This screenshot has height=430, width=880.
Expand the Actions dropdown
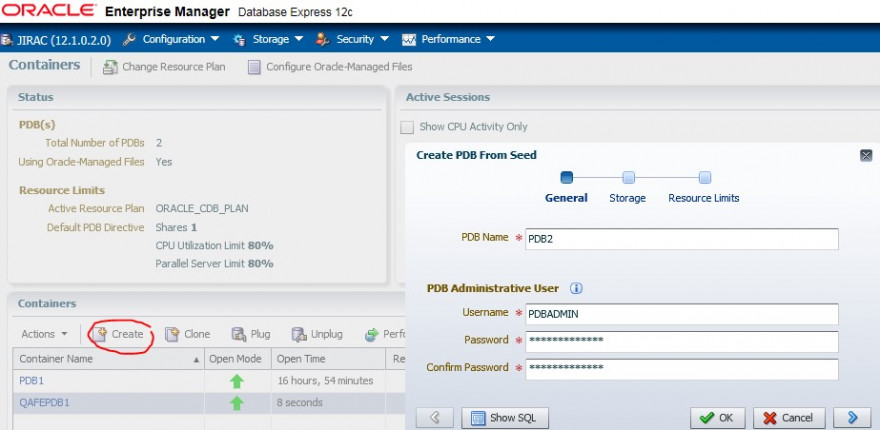(44, 334)
